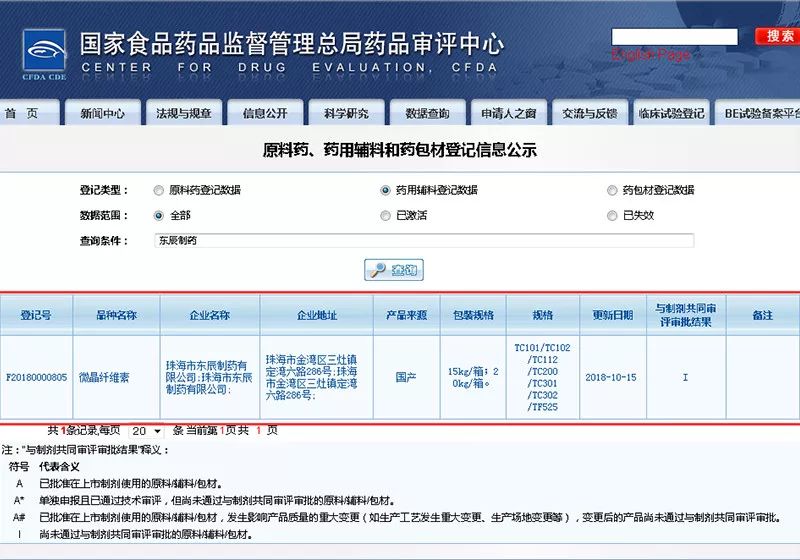Click the 规格 column header
Screen dimensions: 800x560
click(x=543, y=315)
